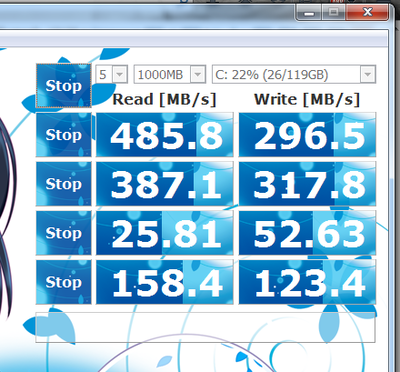
Task: Minimize the benchmark window
Action: pyautogui.click(x=309, y=13)
